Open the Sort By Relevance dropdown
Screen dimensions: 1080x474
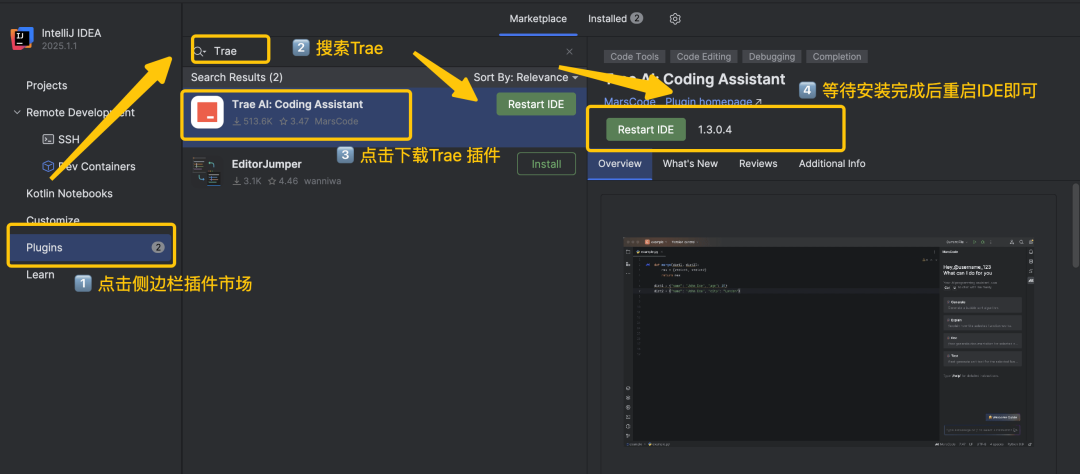click(526, 77)
